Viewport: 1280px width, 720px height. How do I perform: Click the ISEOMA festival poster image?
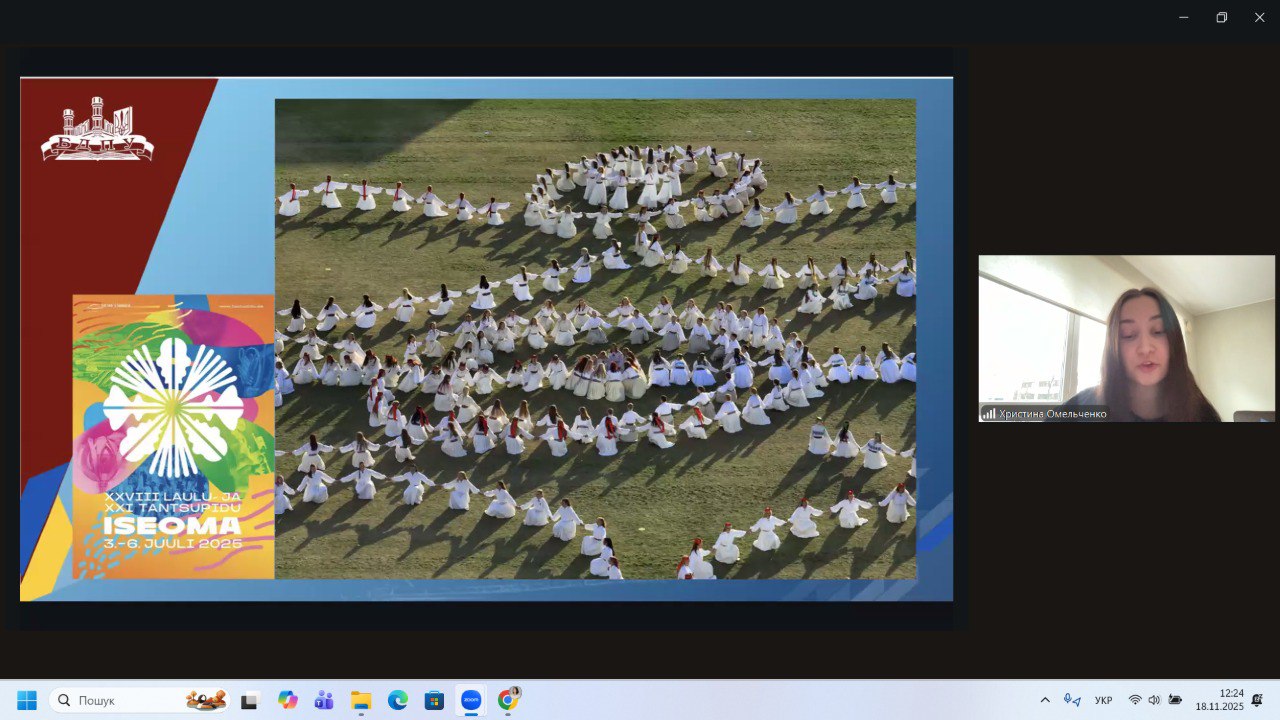173,436
